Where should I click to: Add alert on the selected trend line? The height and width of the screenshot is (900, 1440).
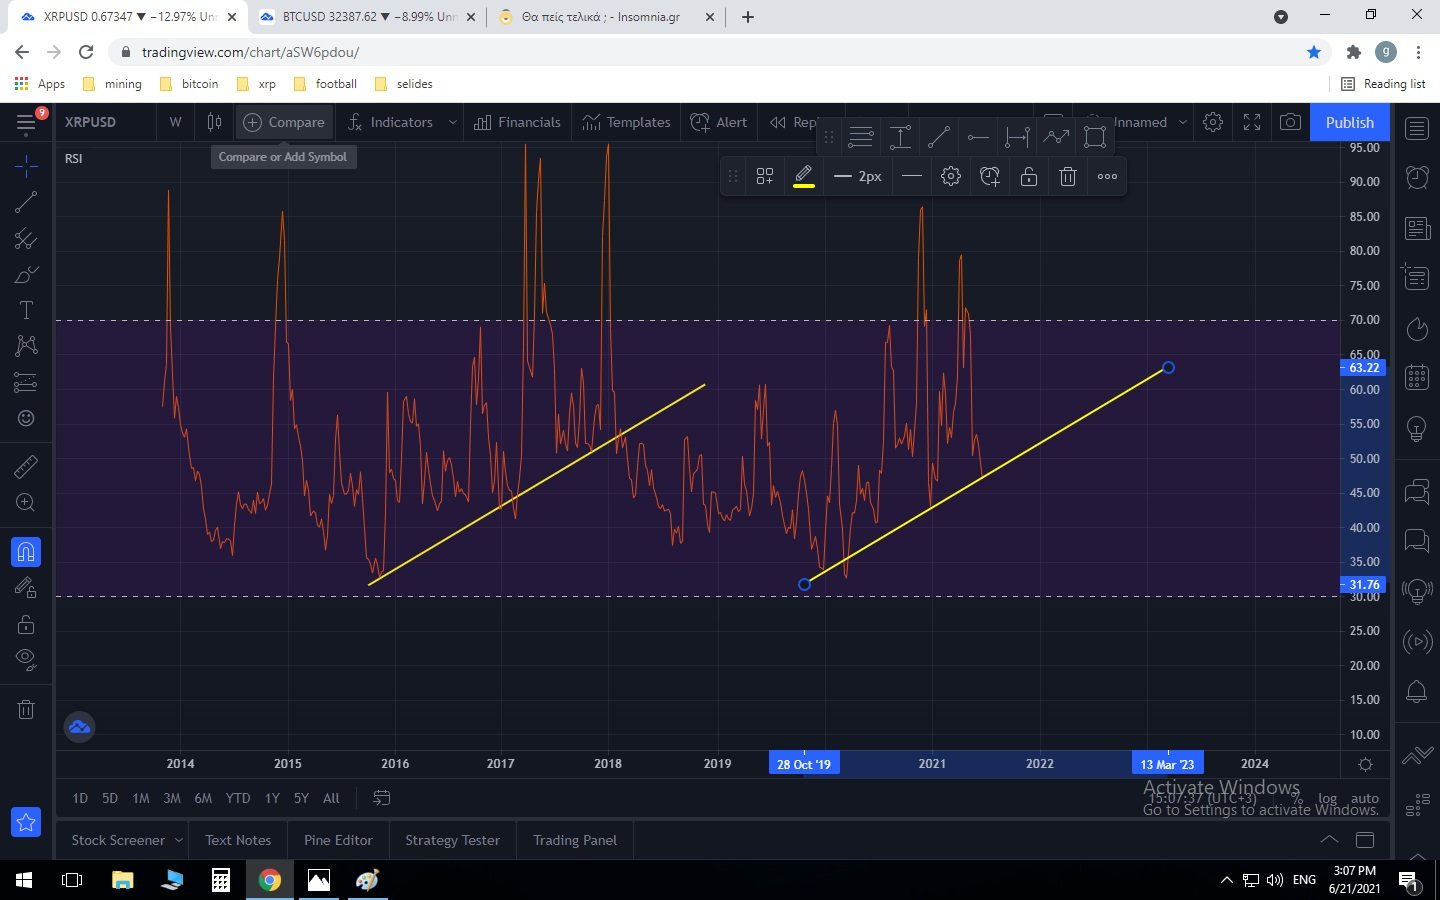990,176
